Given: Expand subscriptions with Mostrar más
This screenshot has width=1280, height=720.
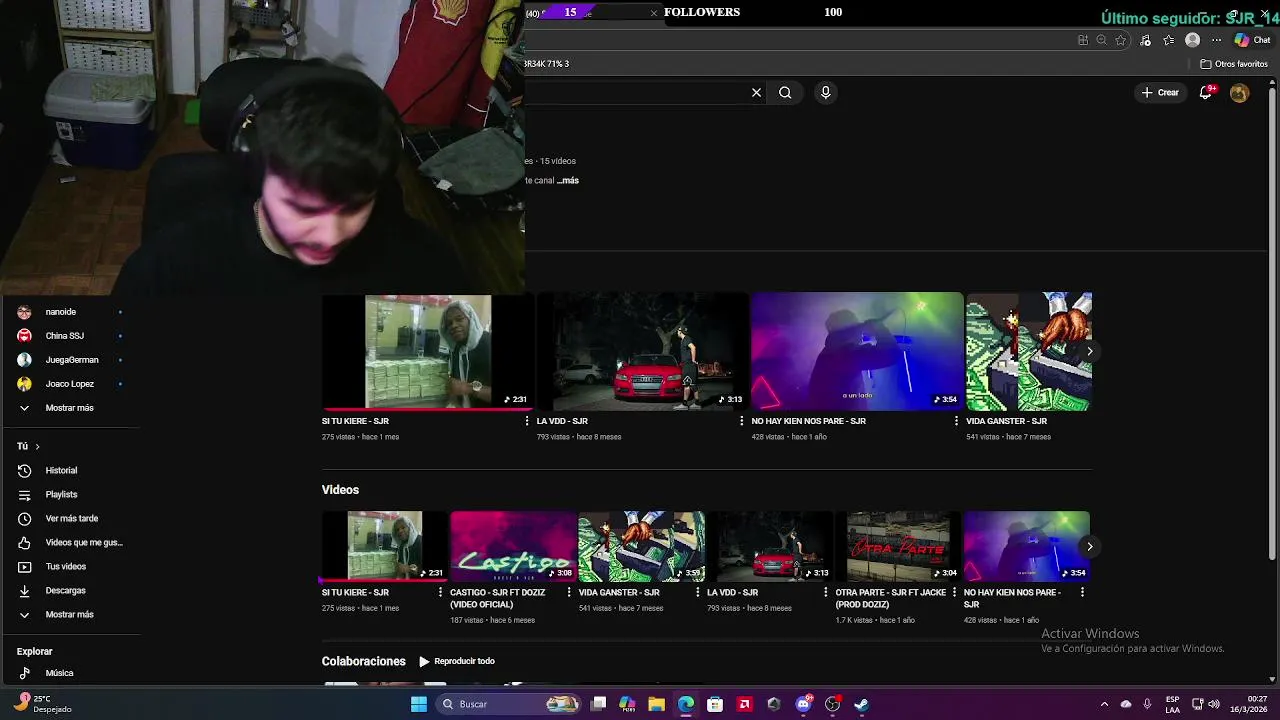Looking at the screenshot, I should [70, 408].
